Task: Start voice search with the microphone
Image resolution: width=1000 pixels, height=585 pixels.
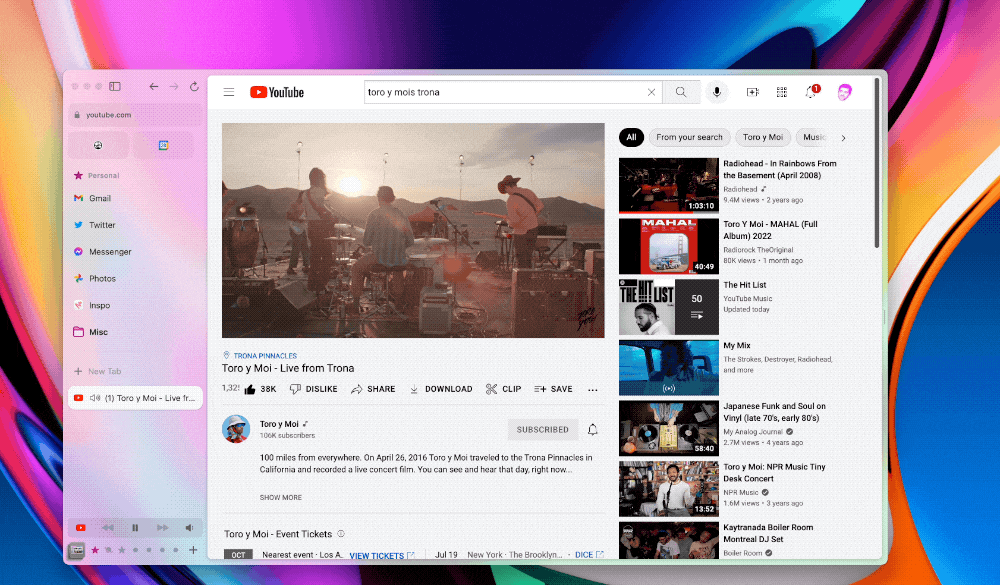Action: pyautogui.click(x=717, y=93)
